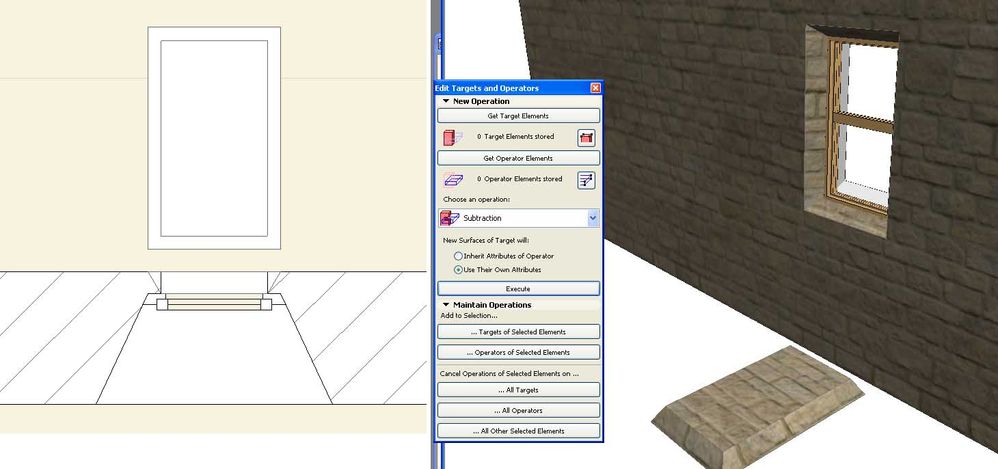Click the '0 Operator Elements stored' text
This screenshot has width=998, height=469.
click(x=519, y=179)
